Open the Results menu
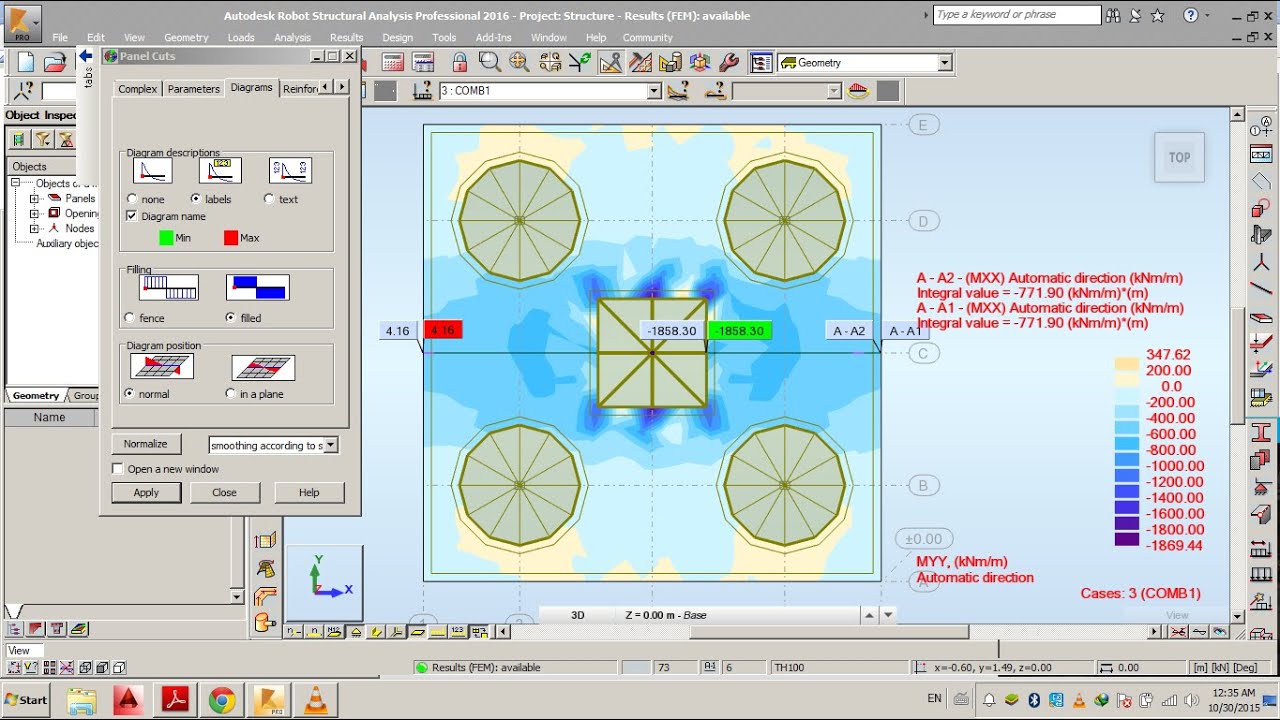The image size is (1280, 720). pos(346,38)
